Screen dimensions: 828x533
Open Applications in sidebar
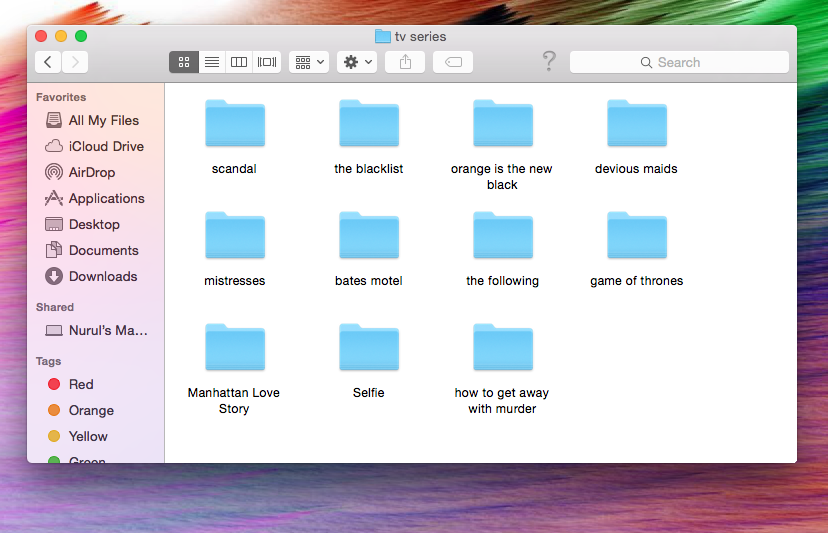tap(96, 198)
